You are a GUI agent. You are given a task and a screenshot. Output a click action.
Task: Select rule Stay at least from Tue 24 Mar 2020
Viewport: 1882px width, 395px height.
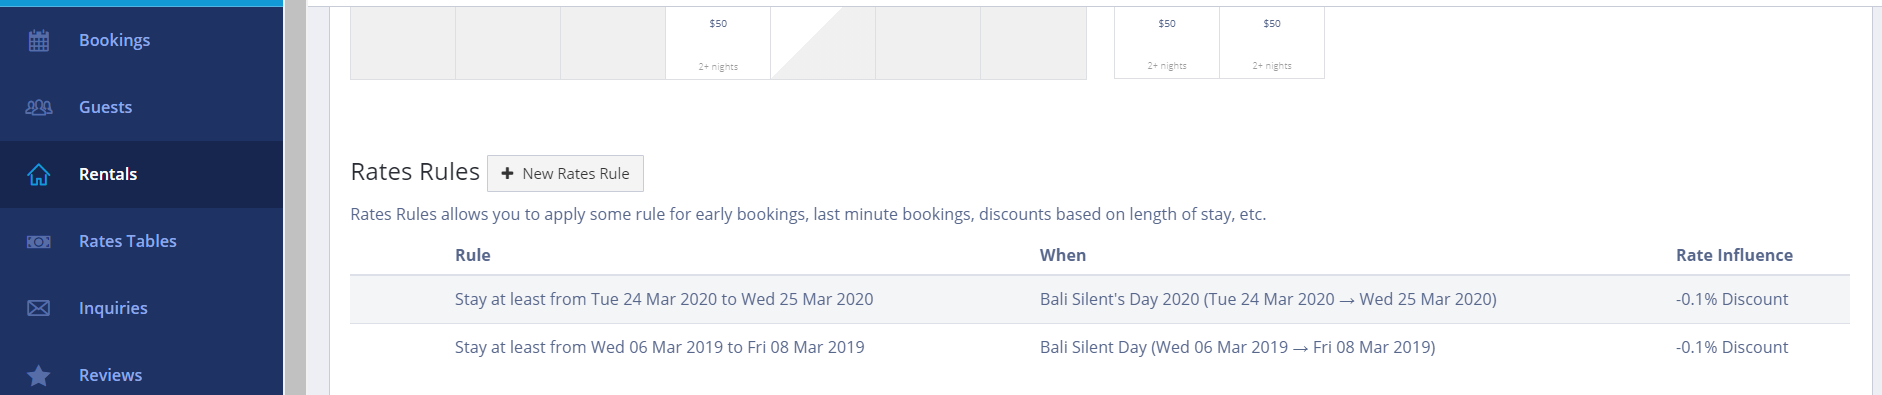[664, 299]
